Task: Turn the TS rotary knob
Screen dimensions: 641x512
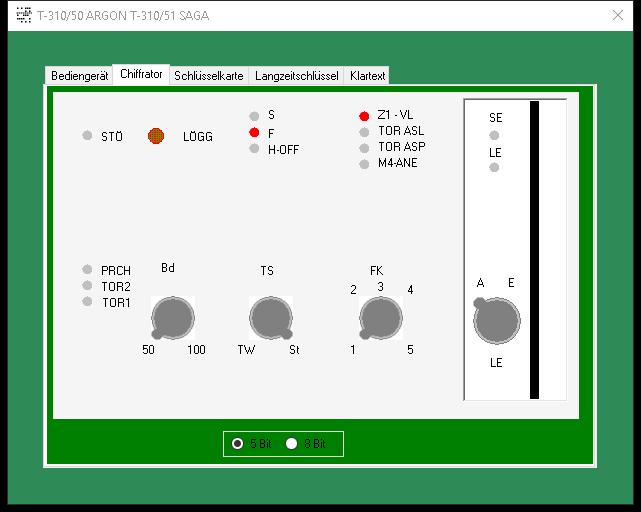Action: tap(271, 318)
